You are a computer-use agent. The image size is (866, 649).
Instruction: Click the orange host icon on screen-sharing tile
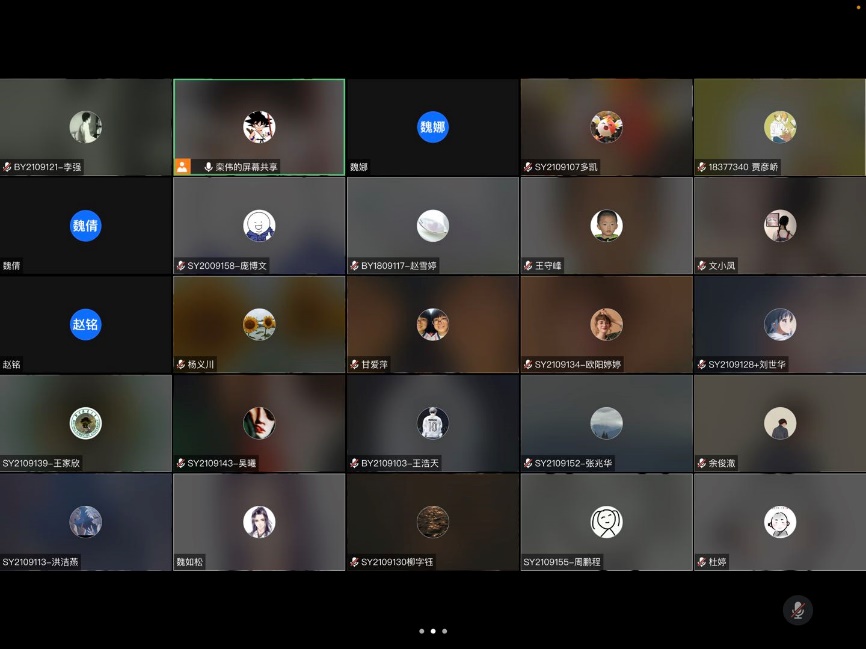pyautogui.click(x=182, y=167)
